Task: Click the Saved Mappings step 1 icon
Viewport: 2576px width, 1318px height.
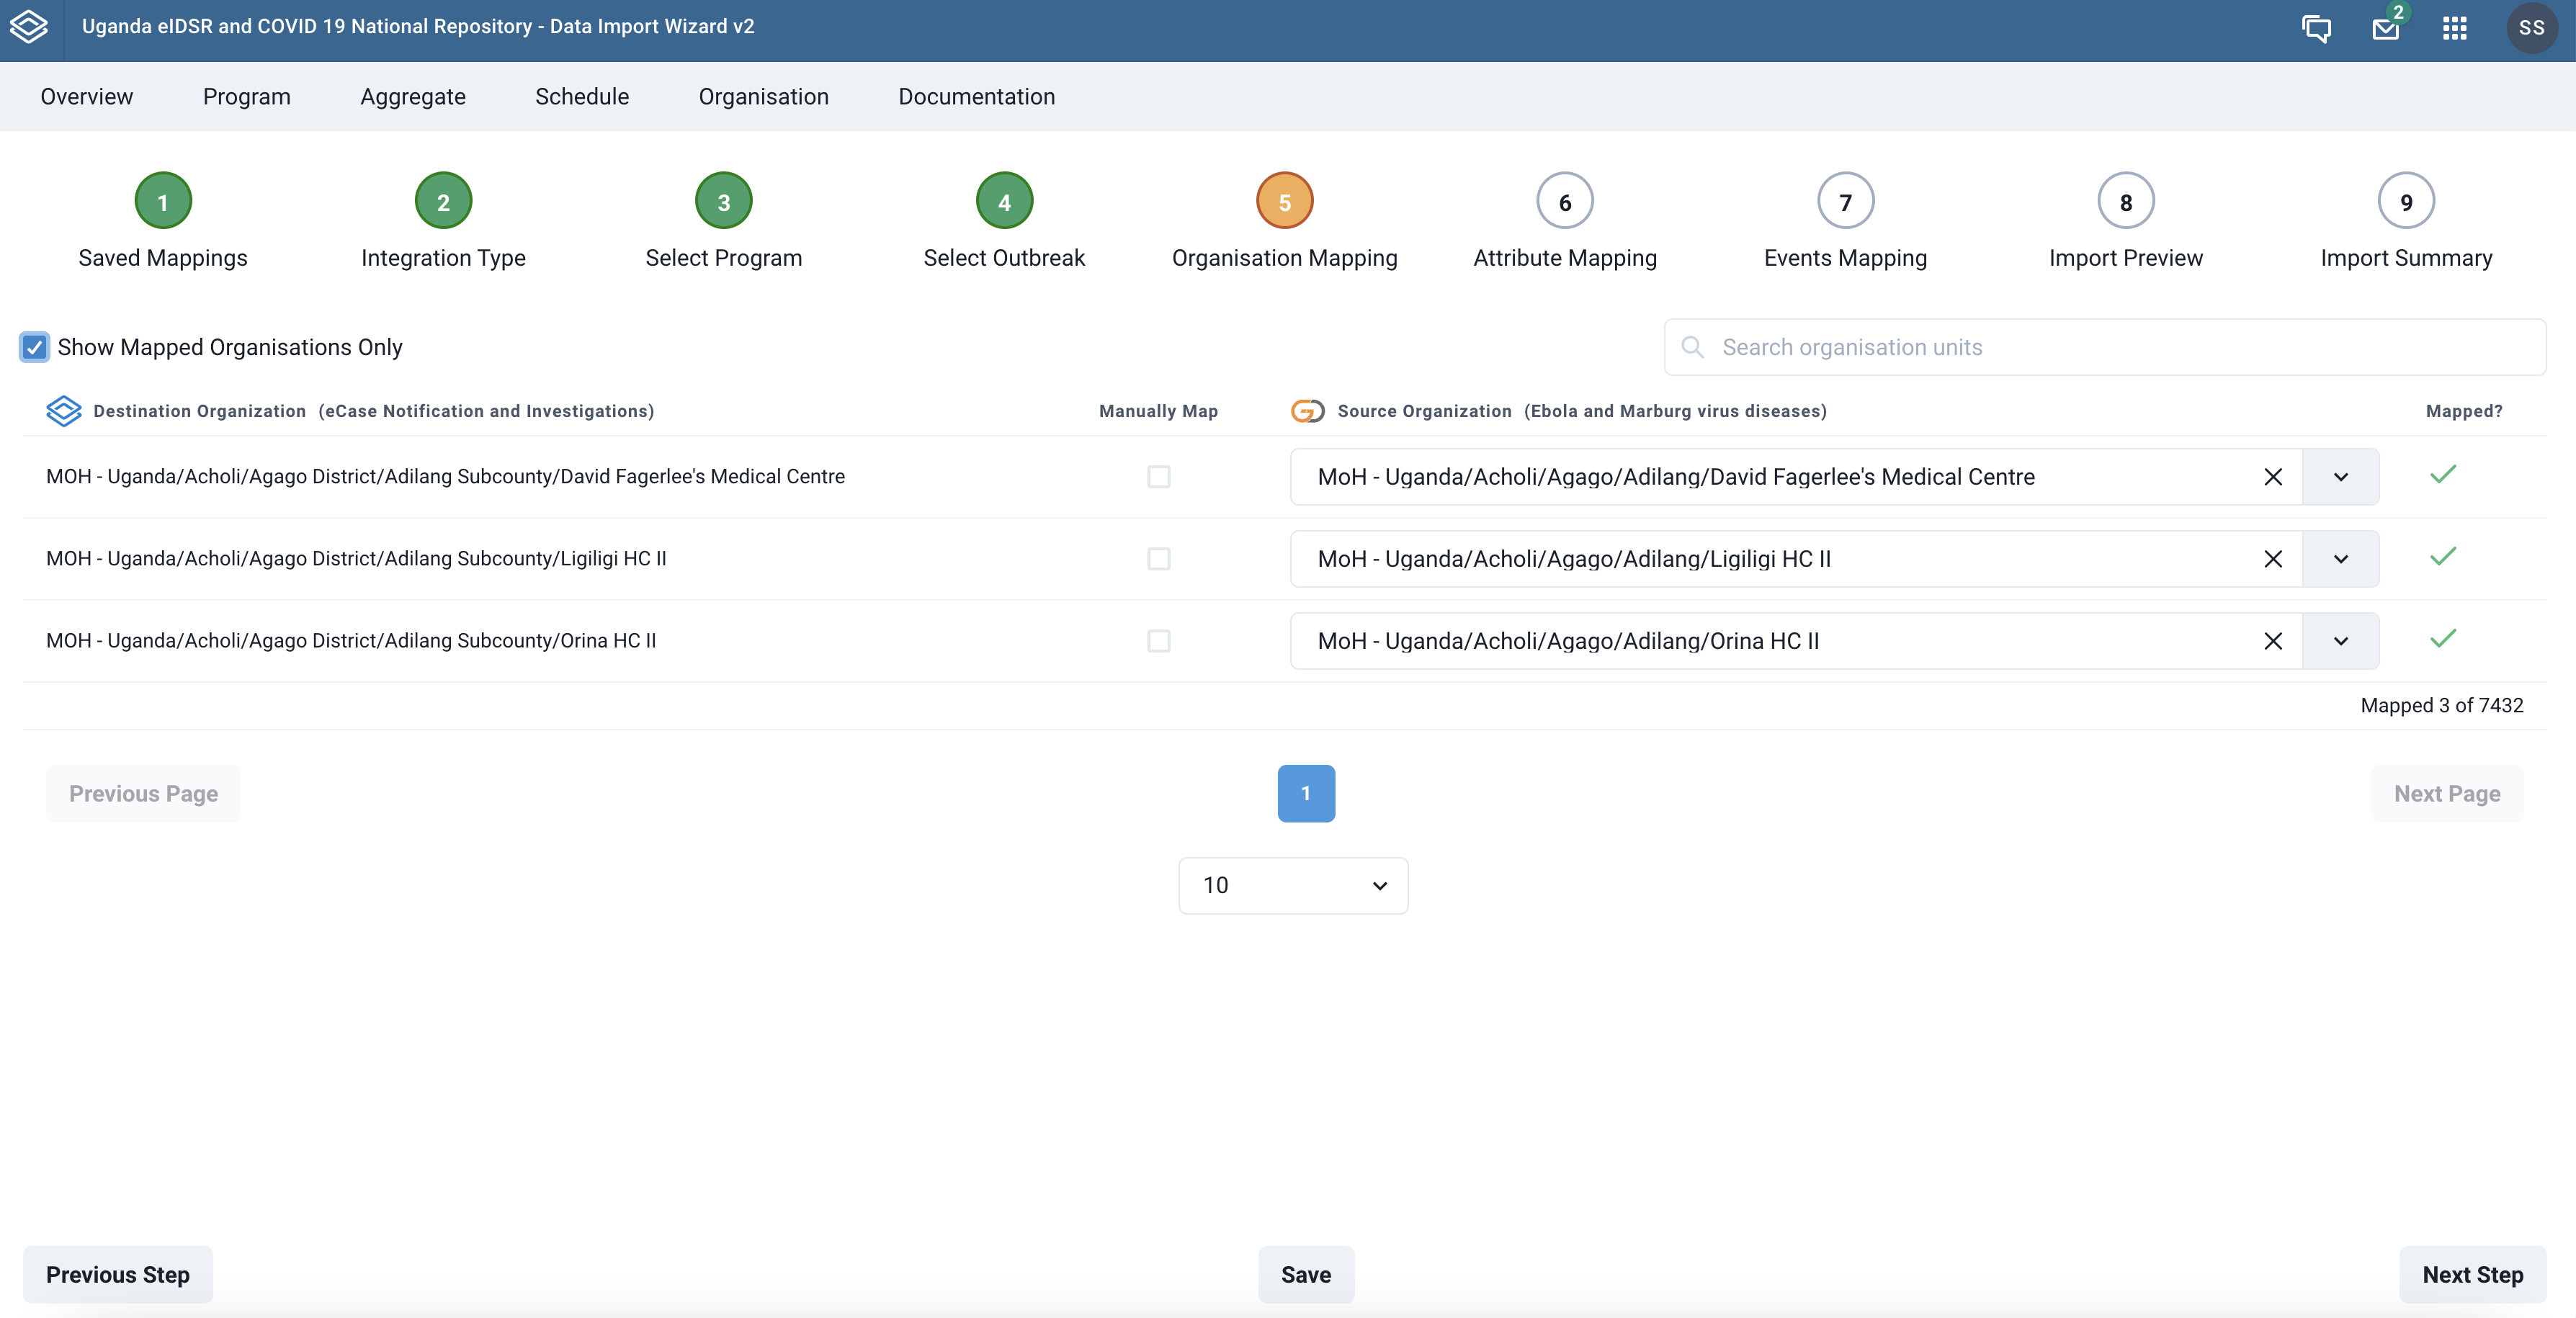Action: 161,200
